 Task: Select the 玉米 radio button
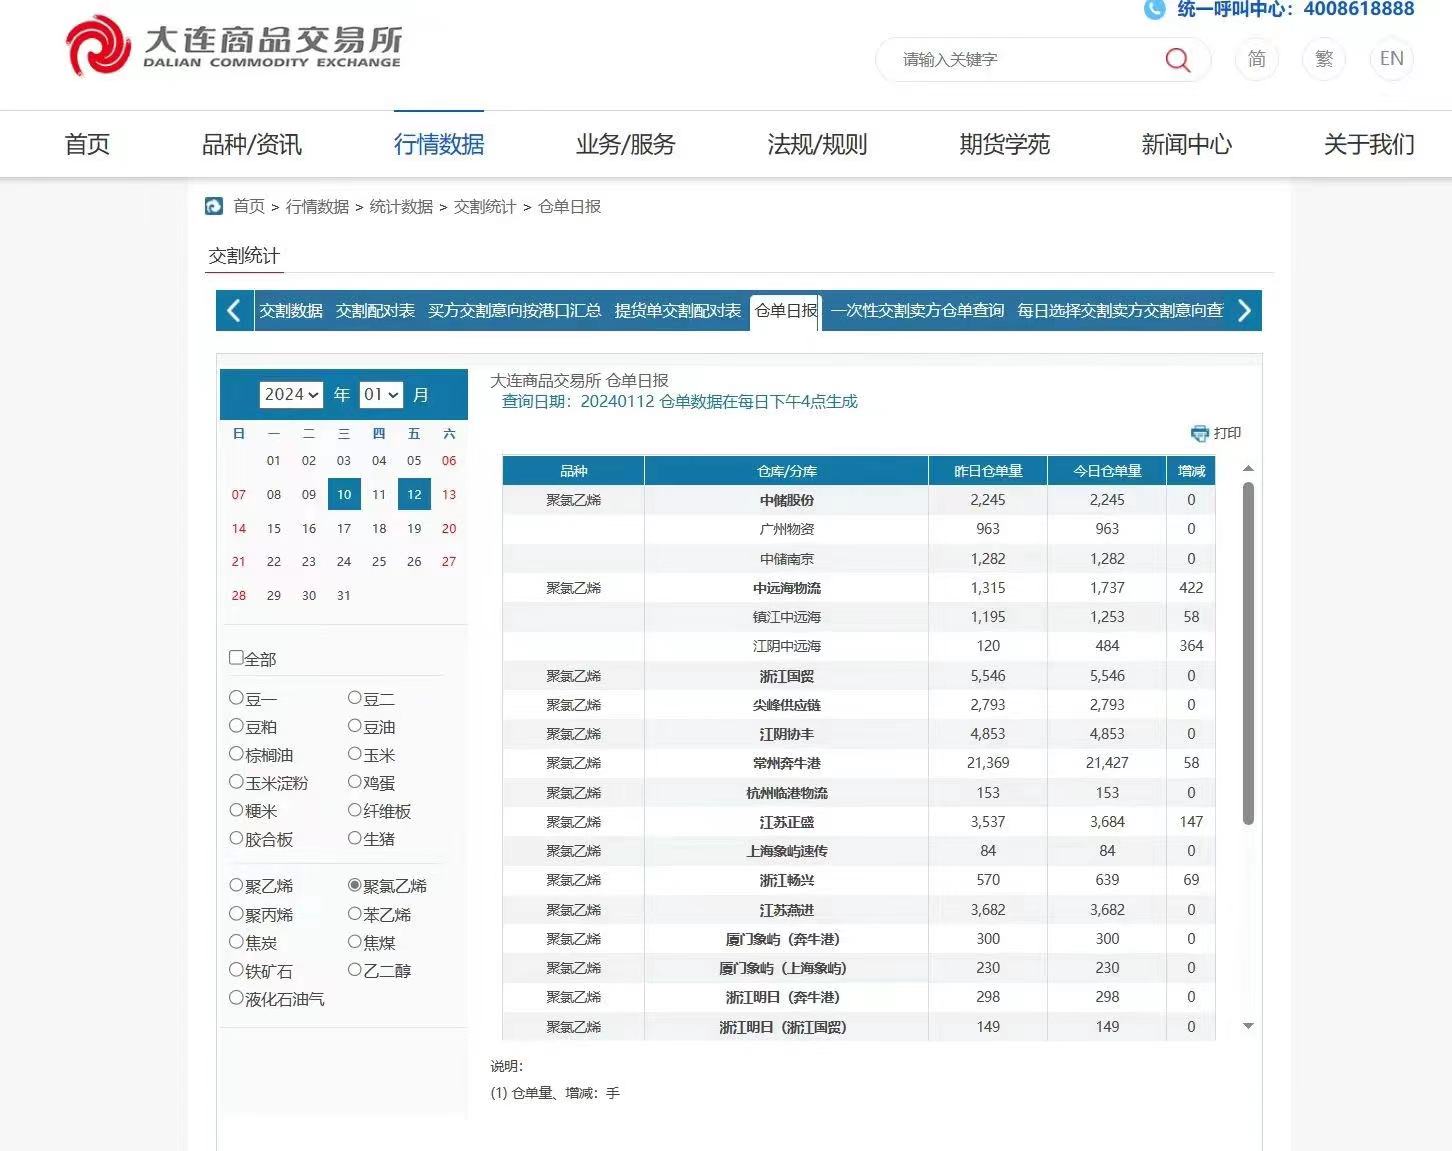(x=354, y=753)
